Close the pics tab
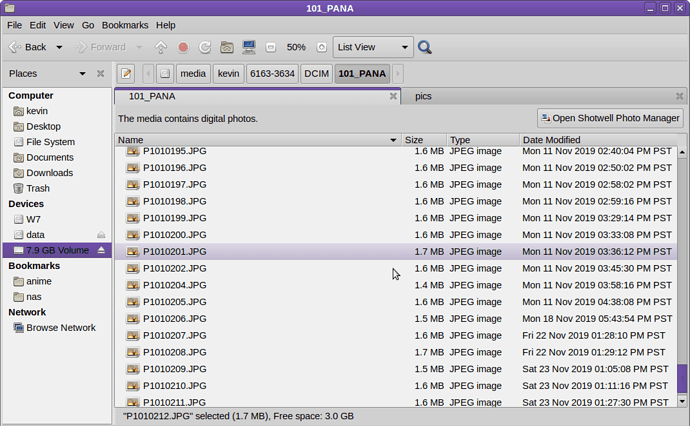Image resolution: width=690 pixels, height=426 pixels. tap(679, 96)
